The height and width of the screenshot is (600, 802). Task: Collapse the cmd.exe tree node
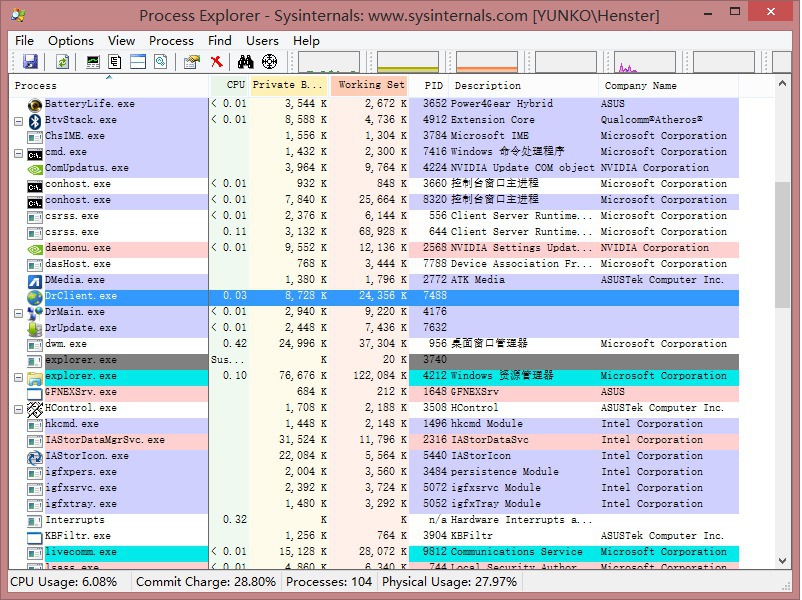point(18,152)
